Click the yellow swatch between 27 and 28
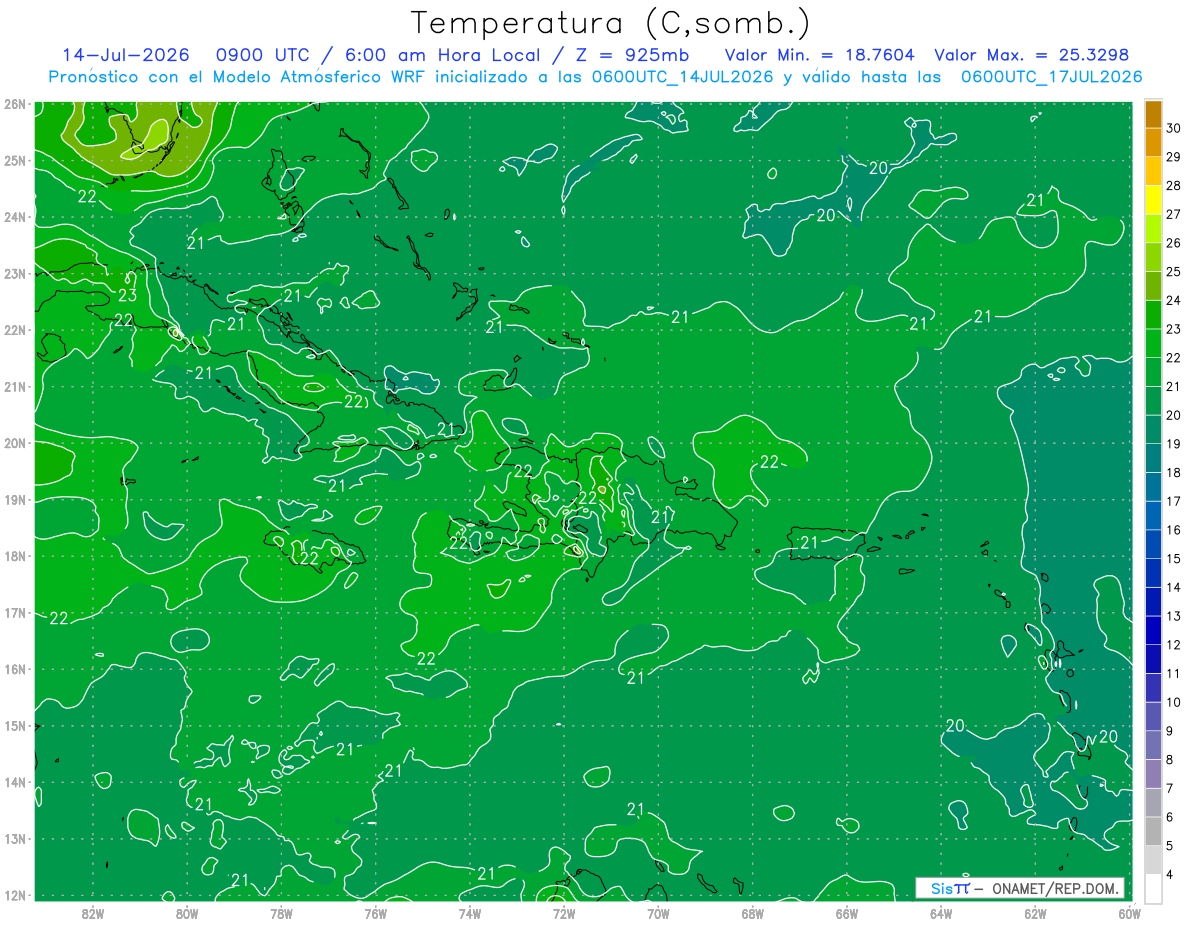This screenshot has height=927, width=1200. 1153,200
